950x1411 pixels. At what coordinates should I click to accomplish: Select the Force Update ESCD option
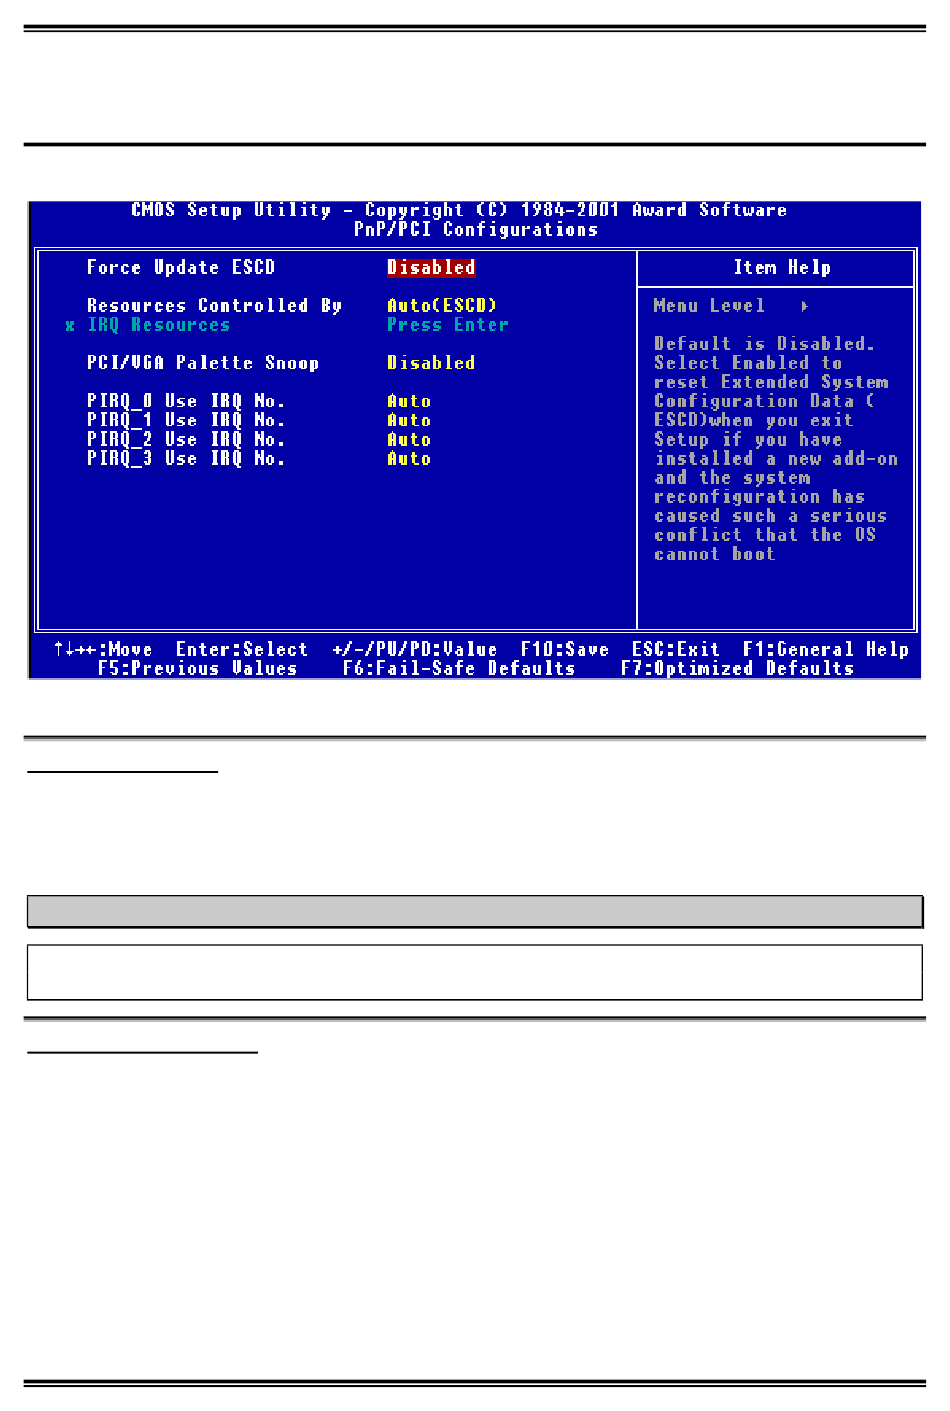click(x=180, y=267)
